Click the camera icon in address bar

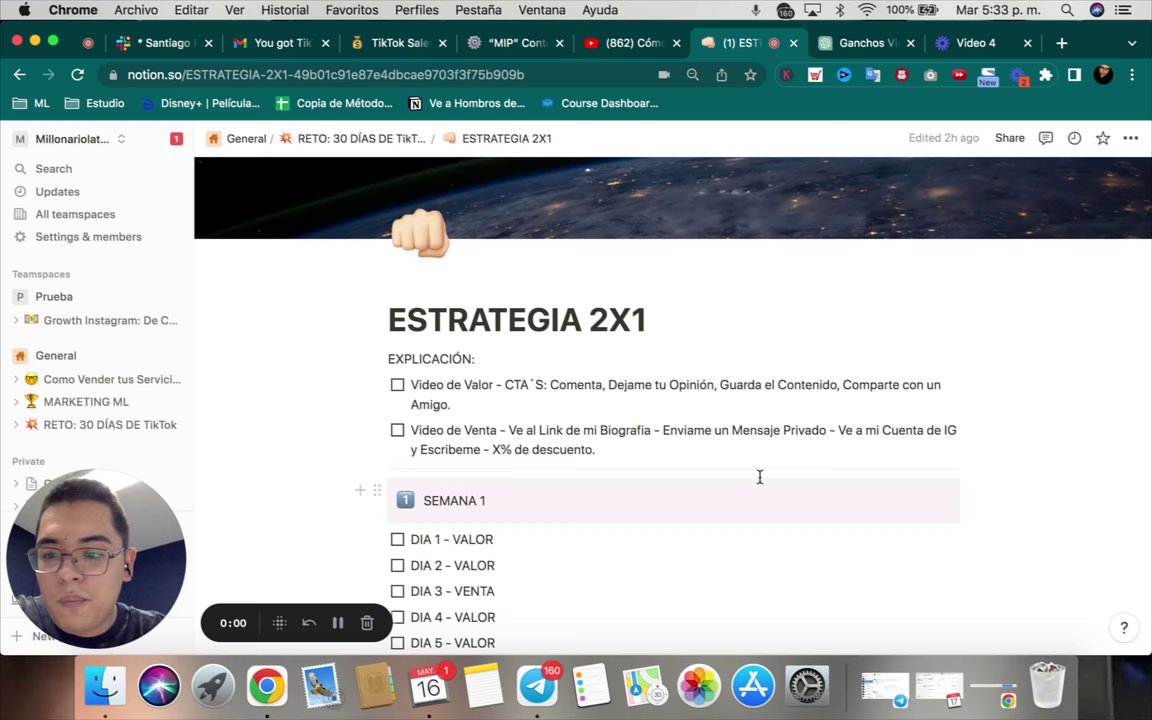tap(664, 75)
